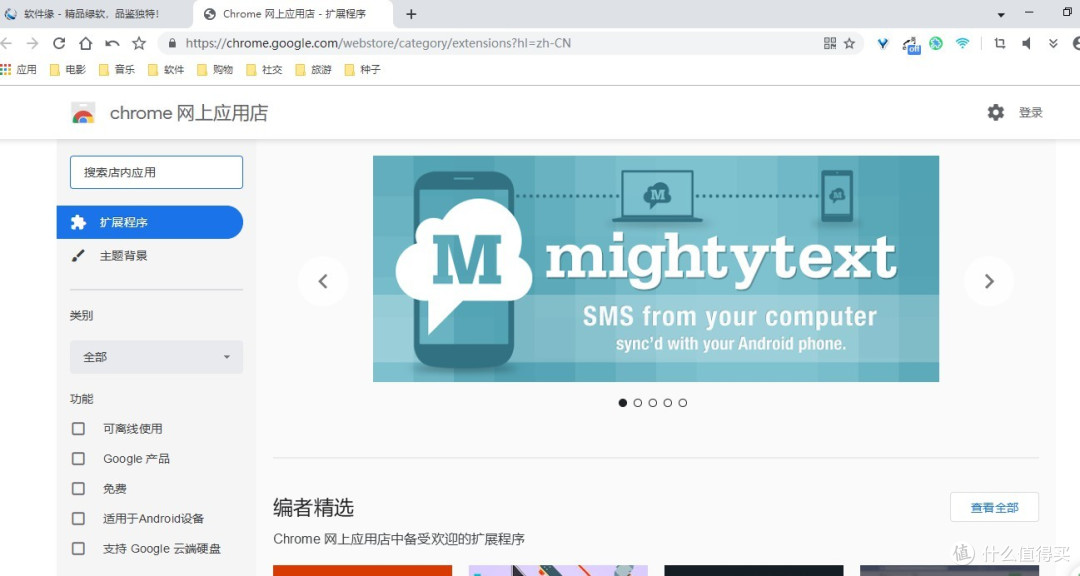Show previous carousel banner arrow

click(323, 281)
